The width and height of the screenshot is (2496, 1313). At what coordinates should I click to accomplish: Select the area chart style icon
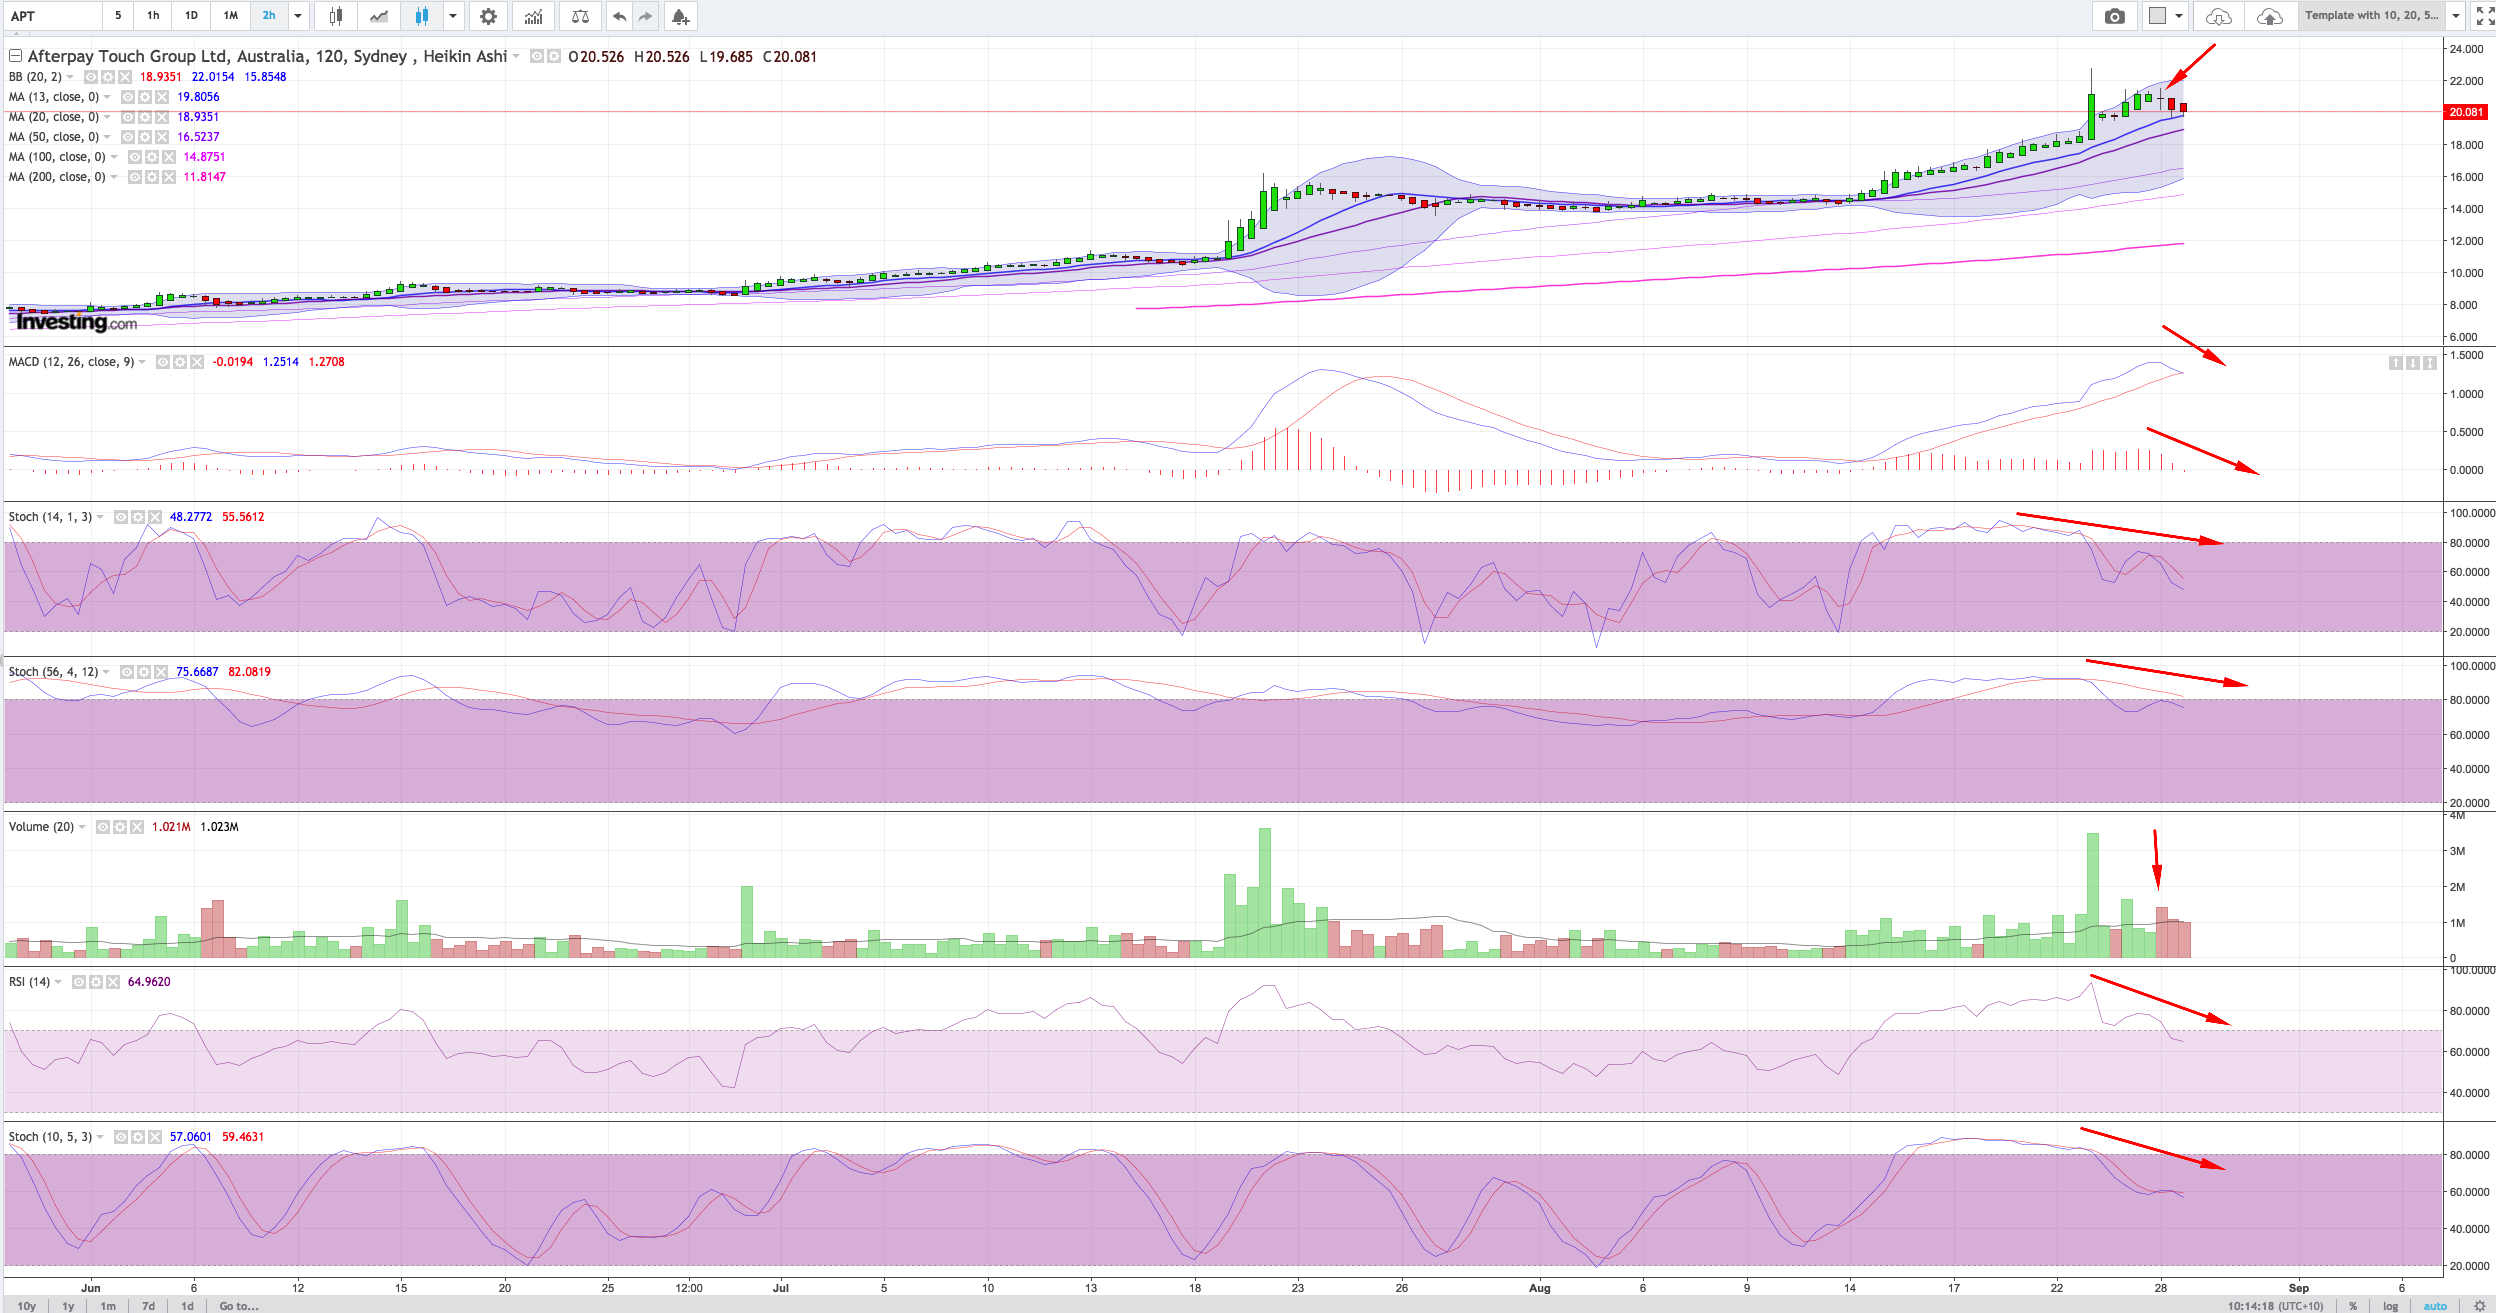pyautogui.click(x=379, y=16)
